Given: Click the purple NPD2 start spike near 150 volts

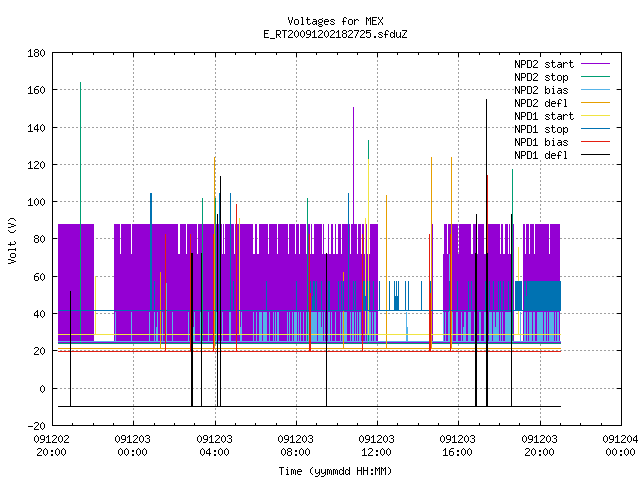Looking at the screenshot, I should (x=353, y=163).
